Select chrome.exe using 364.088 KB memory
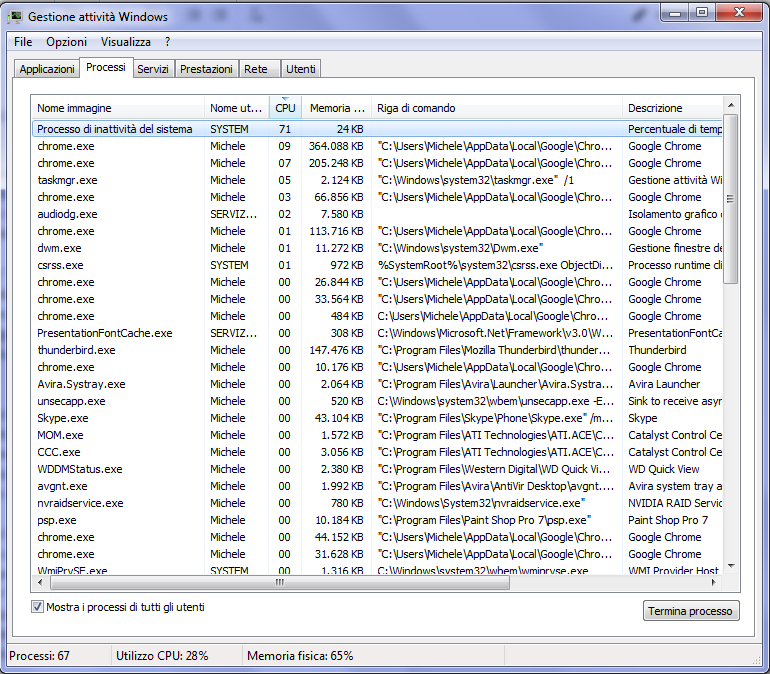 pyautogui.click(x=377, y=146)
